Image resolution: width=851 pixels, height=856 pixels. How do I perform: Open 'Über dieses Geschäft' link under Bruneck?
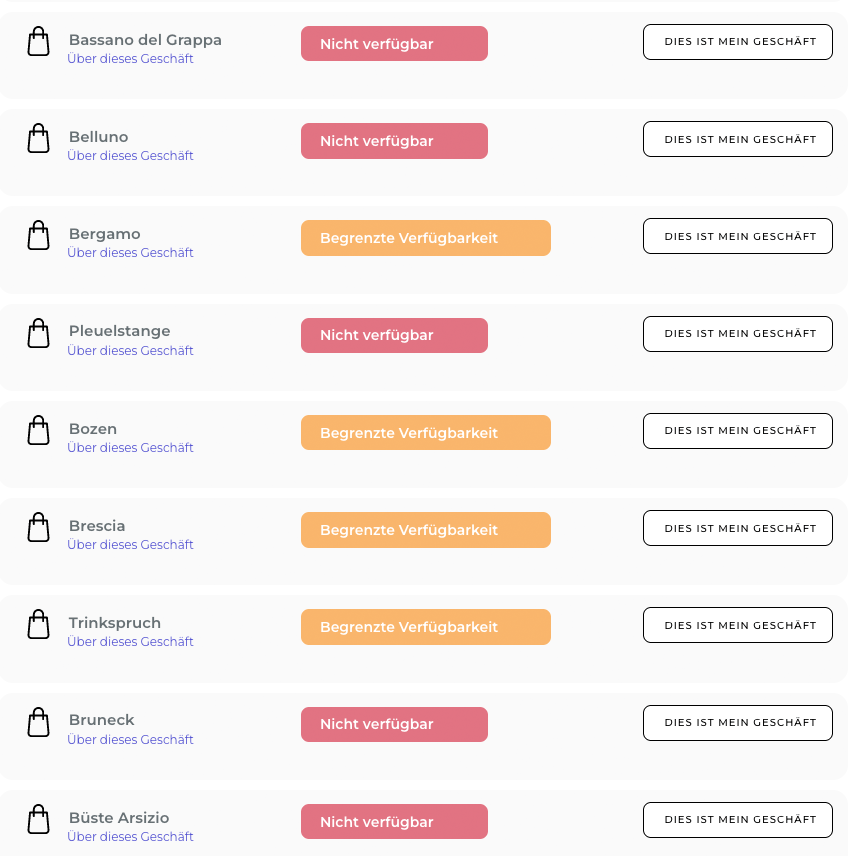[130, 740]
